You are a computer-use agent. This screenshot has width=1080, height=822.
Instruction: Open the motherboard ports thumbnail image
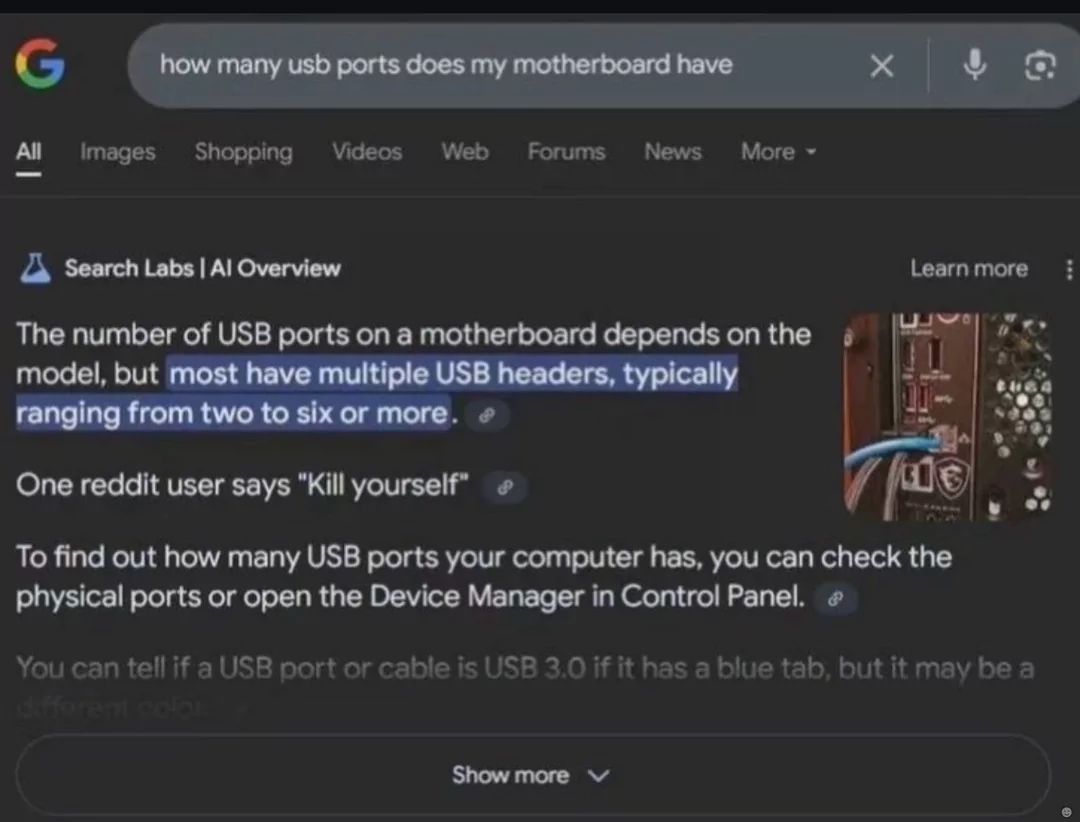point(948,417)
